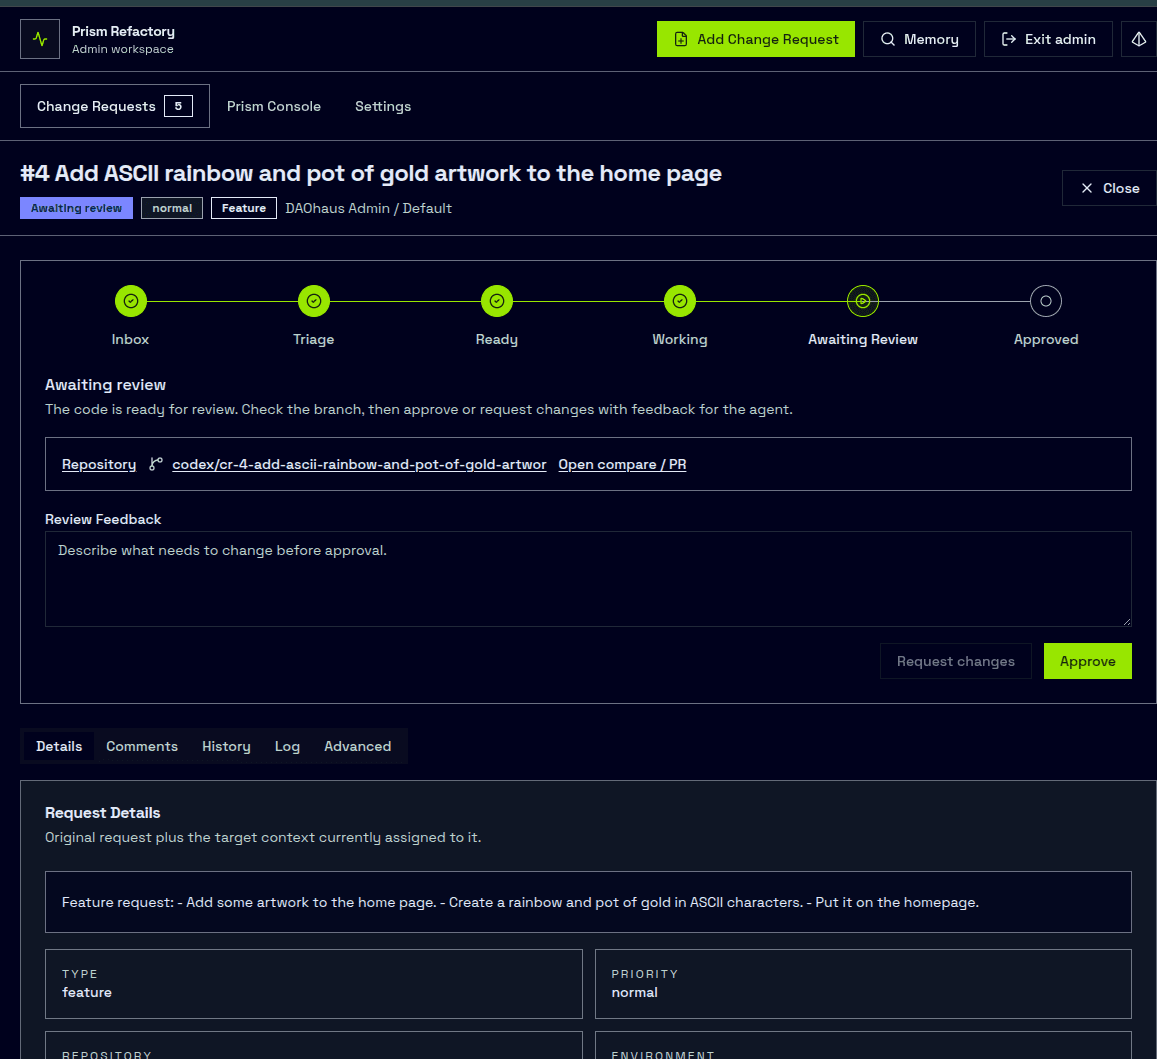Switch to the Comments tab

click(141, 746)
